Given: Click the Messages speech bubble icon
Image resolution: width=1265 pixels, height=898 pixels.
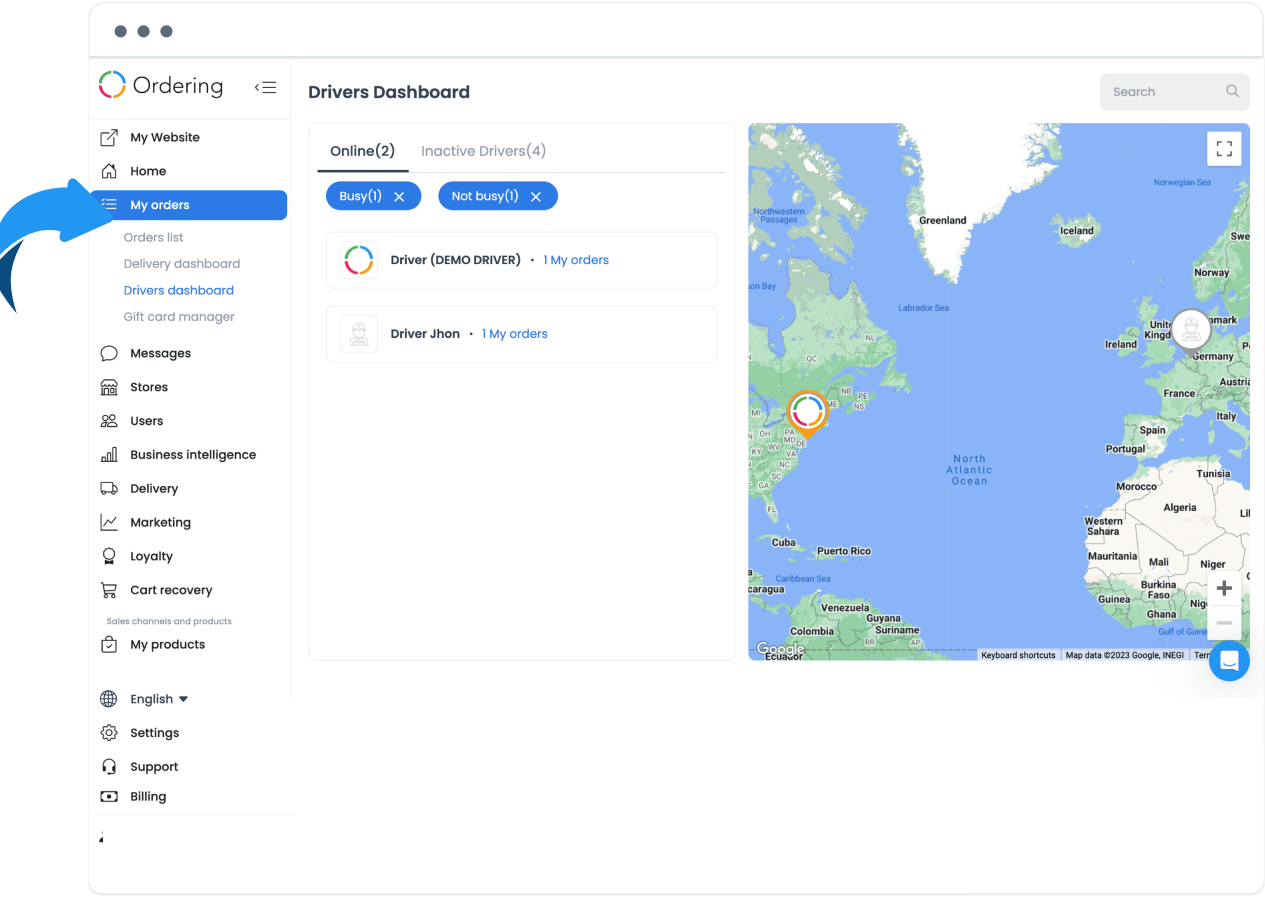Looking at the screenshot, I should (x=110, y=353).
